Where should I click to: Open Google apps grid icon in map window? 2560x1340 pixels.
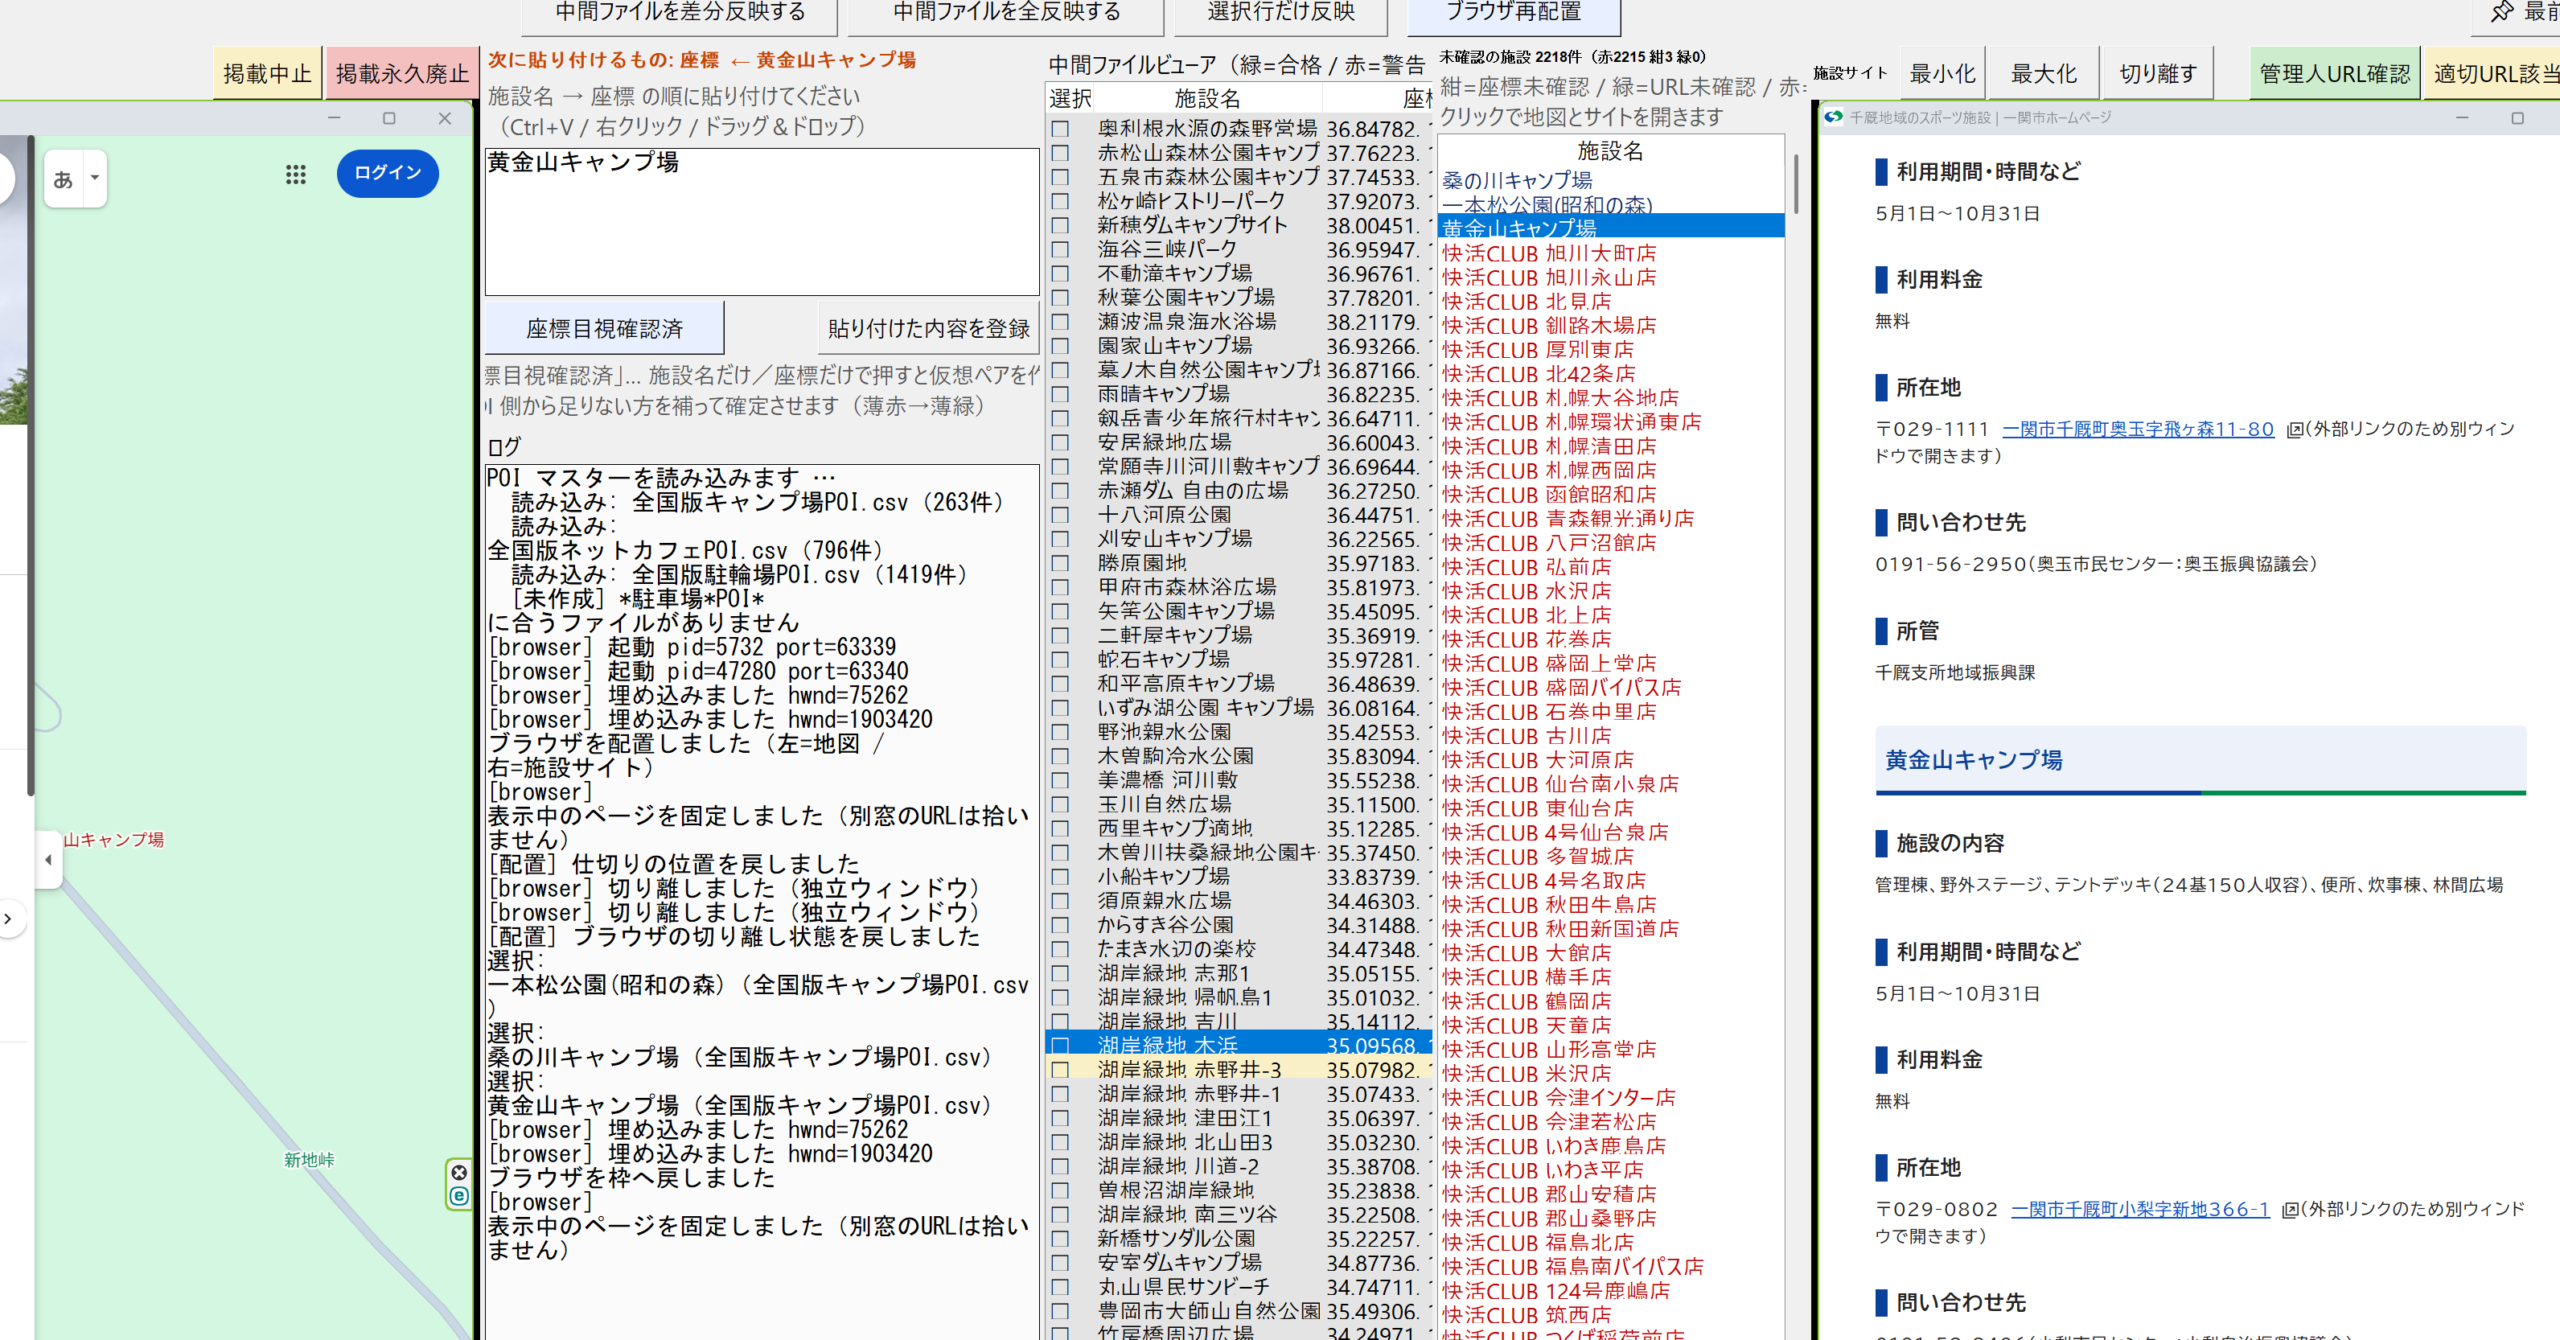pyautogui.click(x=295, y=175)
